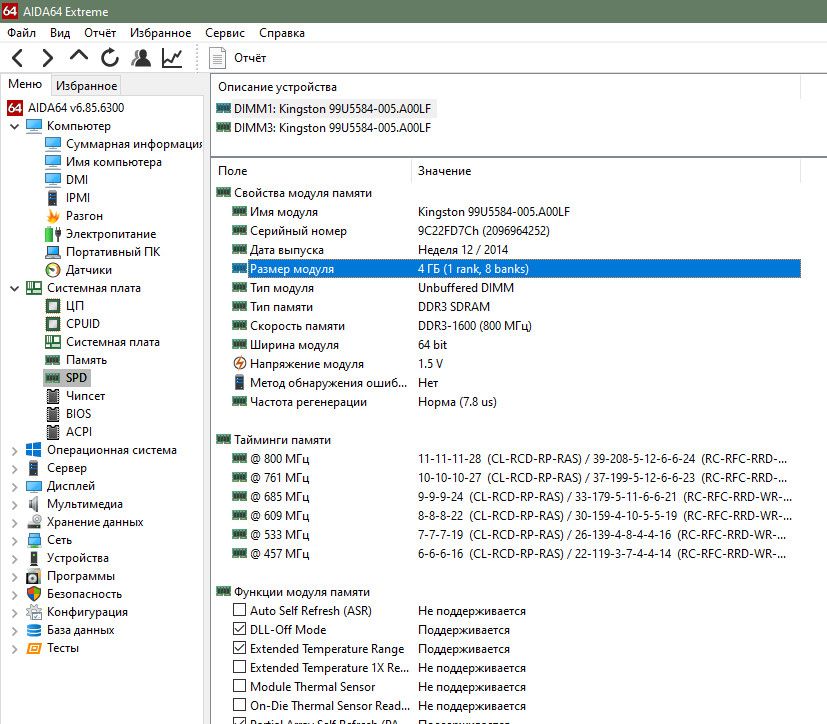Toggle the Auto Self Refresh (ASR) checkbox

[x=239, y=610]
